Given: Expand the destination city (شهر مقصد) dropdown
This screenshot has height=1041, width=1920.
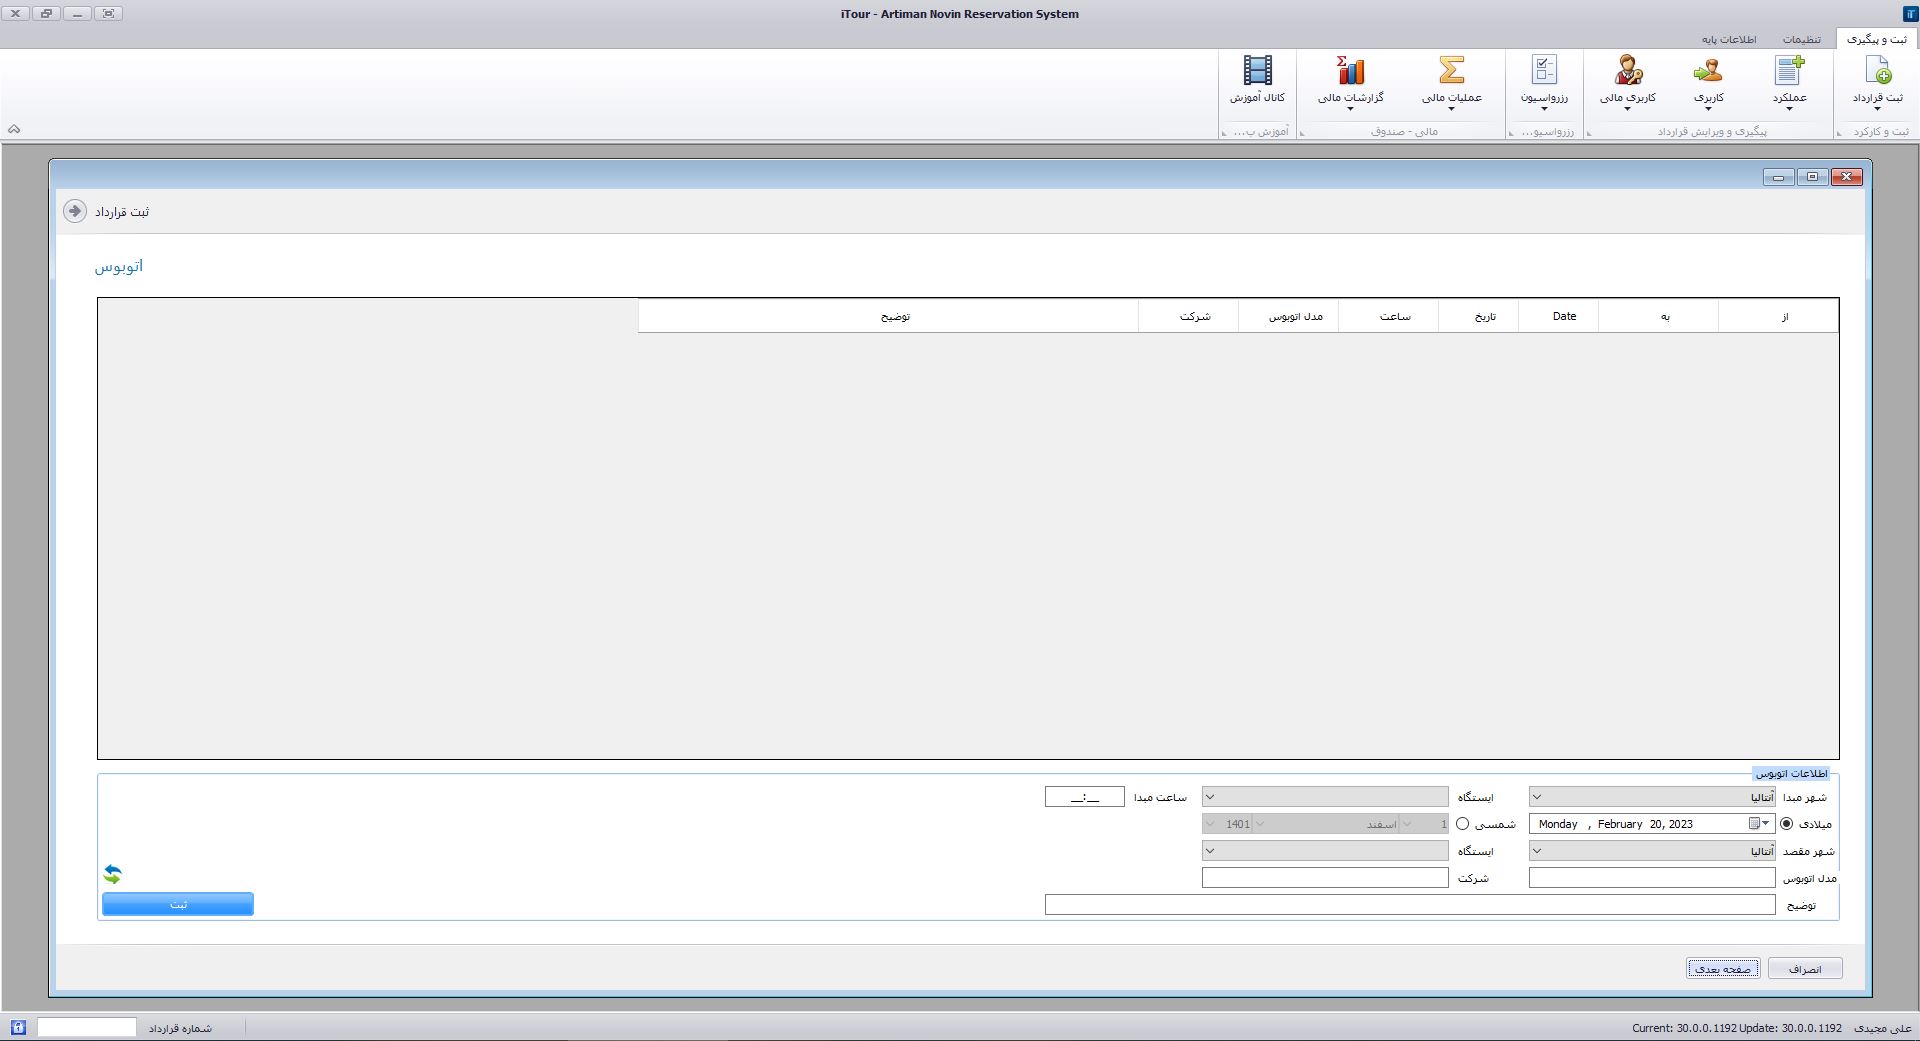Looking at the screenshot, I should pyautogui.click(x=1537, y=851).
